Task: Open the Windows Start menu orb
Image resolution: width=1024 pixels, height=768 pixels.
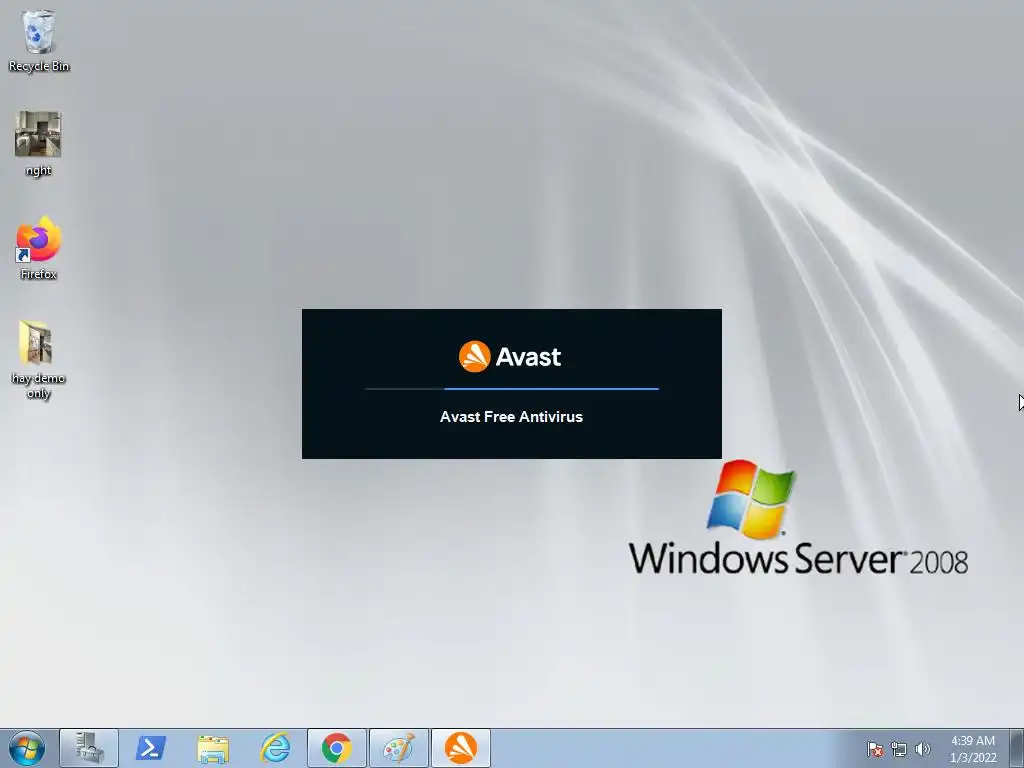Action: click(x=27, y=748)
